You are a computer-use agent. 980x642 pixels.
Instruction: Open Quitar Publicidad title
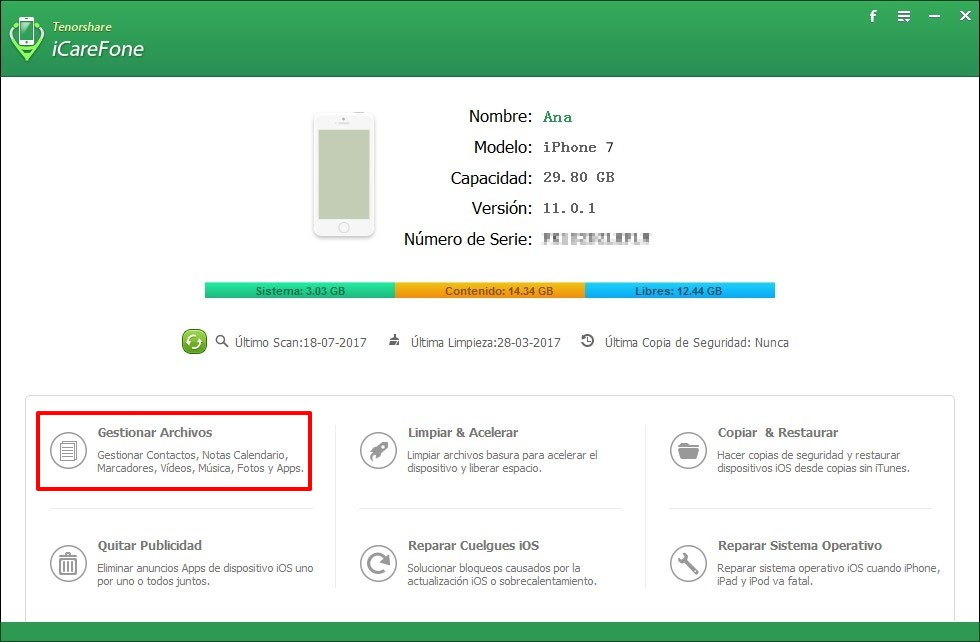coord(149,546)
